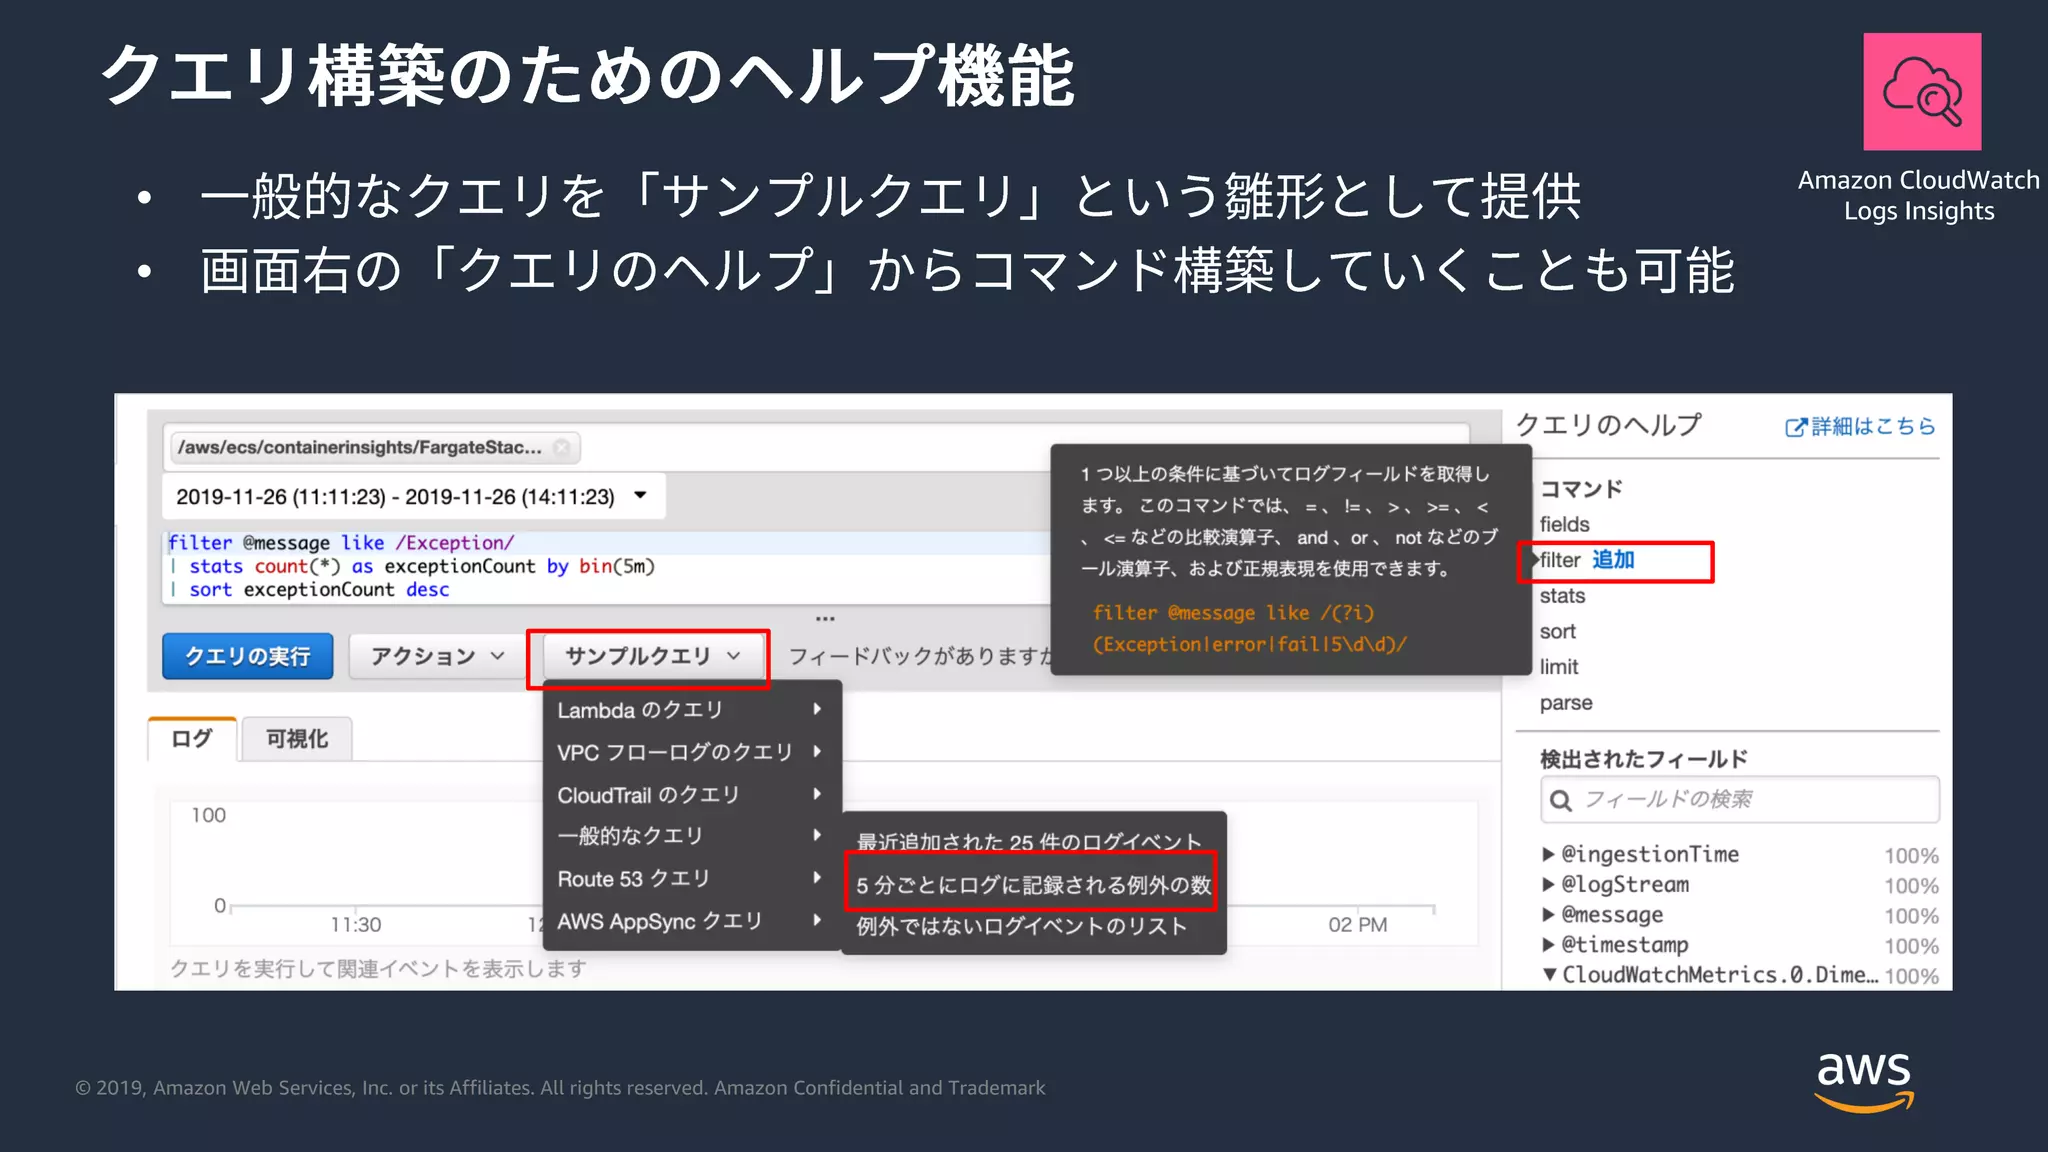Click the ellipsis resize handle below query editor
The height and width of the screenshot is (1152, 2048).
pyautogui.click(x=825, y=619)
